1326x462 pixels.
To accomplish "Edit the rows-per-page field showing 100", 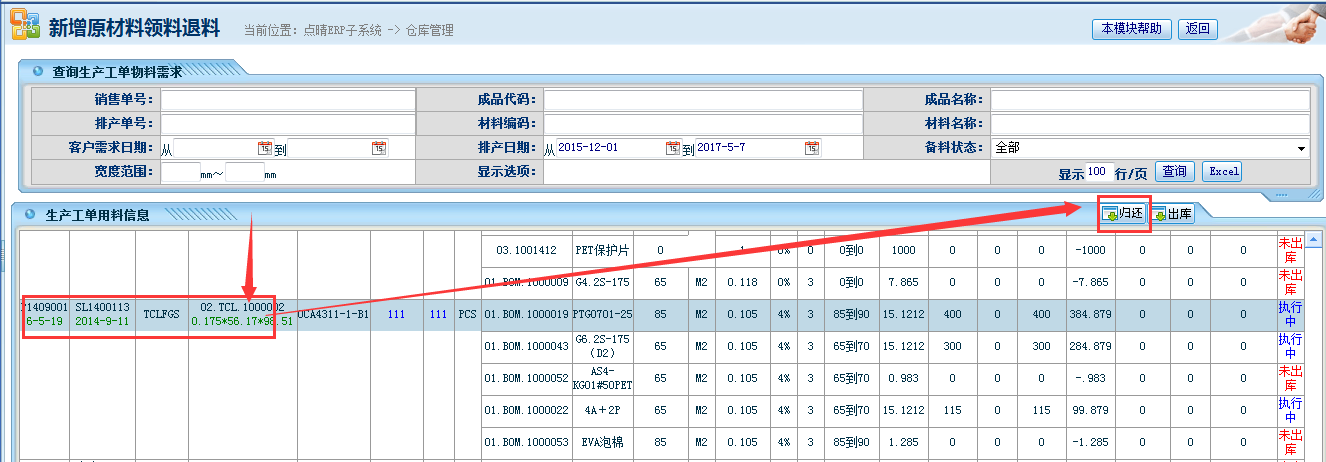I will tap(1100, 171).
